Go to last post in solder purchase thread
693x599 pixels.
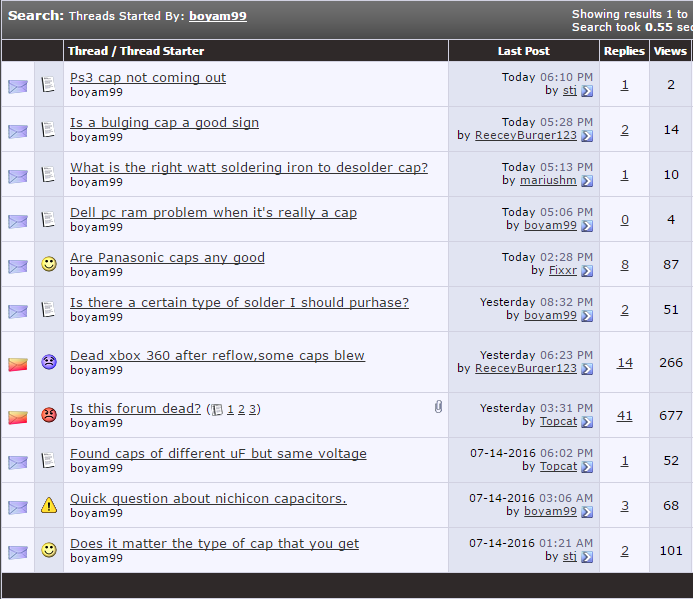tap(587, 316)
